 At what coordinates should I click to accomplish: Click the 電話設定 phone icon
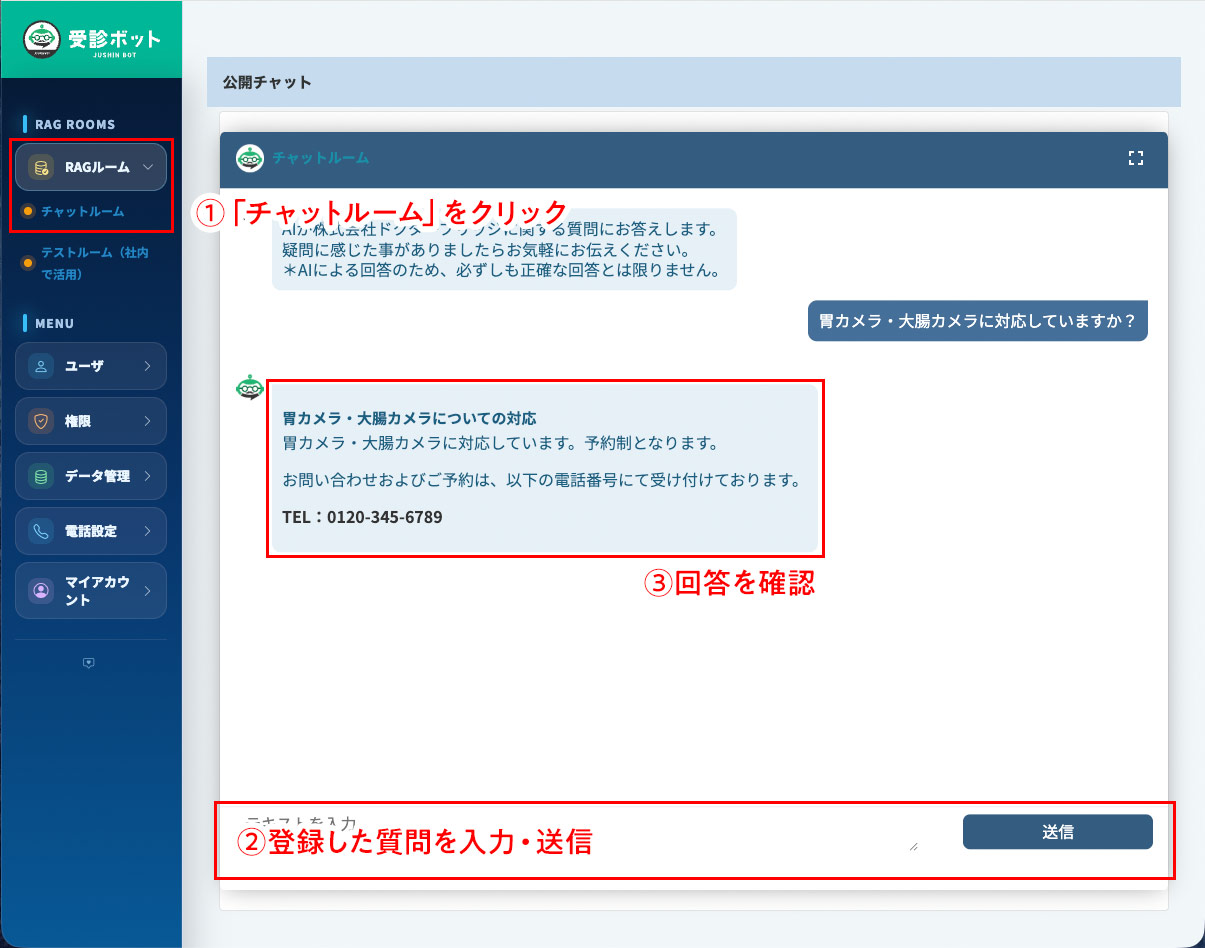(41, 531)
